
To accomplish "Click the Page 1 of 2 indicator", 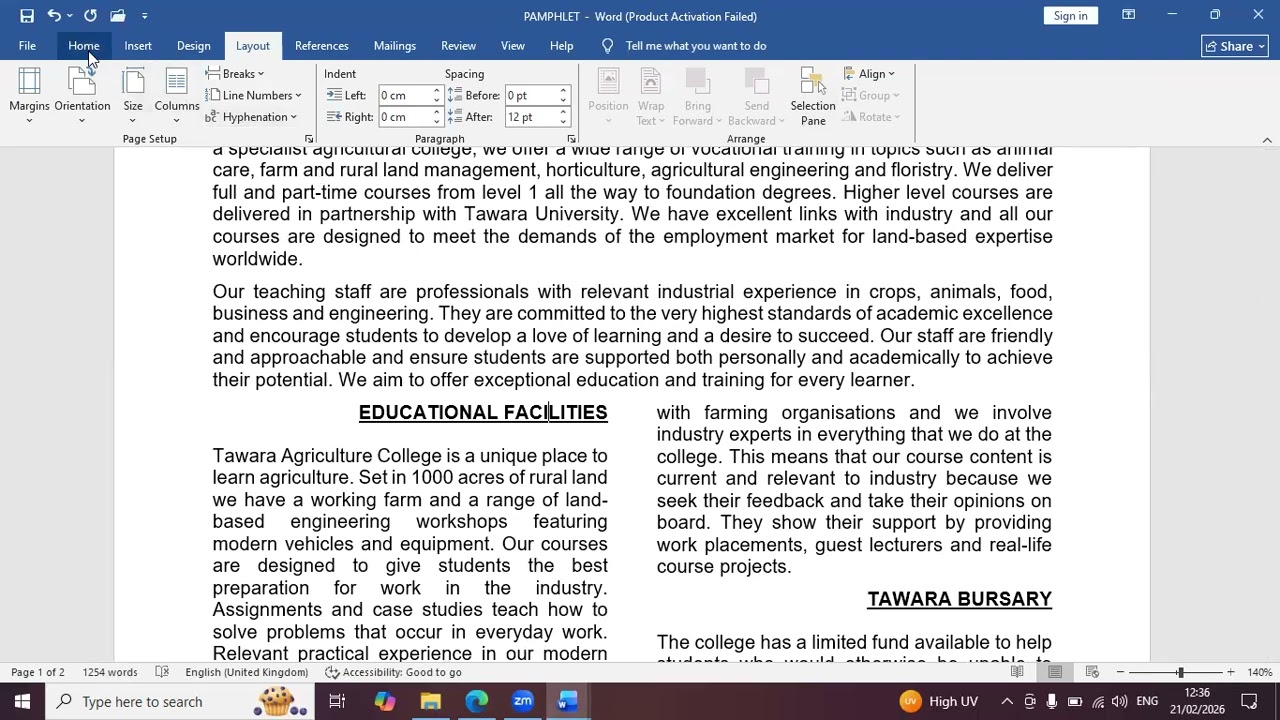I will click(x=37, y=673).
